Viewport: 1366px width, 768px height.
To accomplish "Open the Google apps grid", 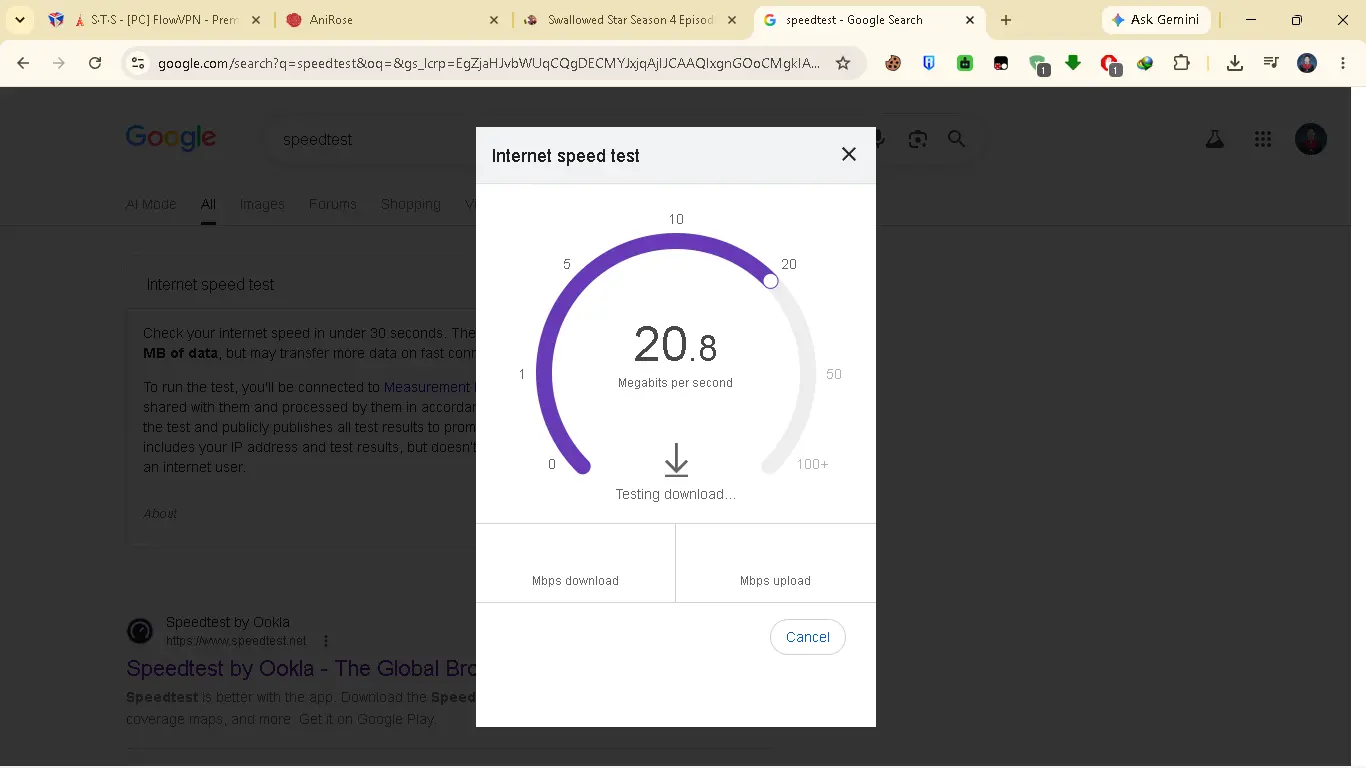I will click(1263, 140).
